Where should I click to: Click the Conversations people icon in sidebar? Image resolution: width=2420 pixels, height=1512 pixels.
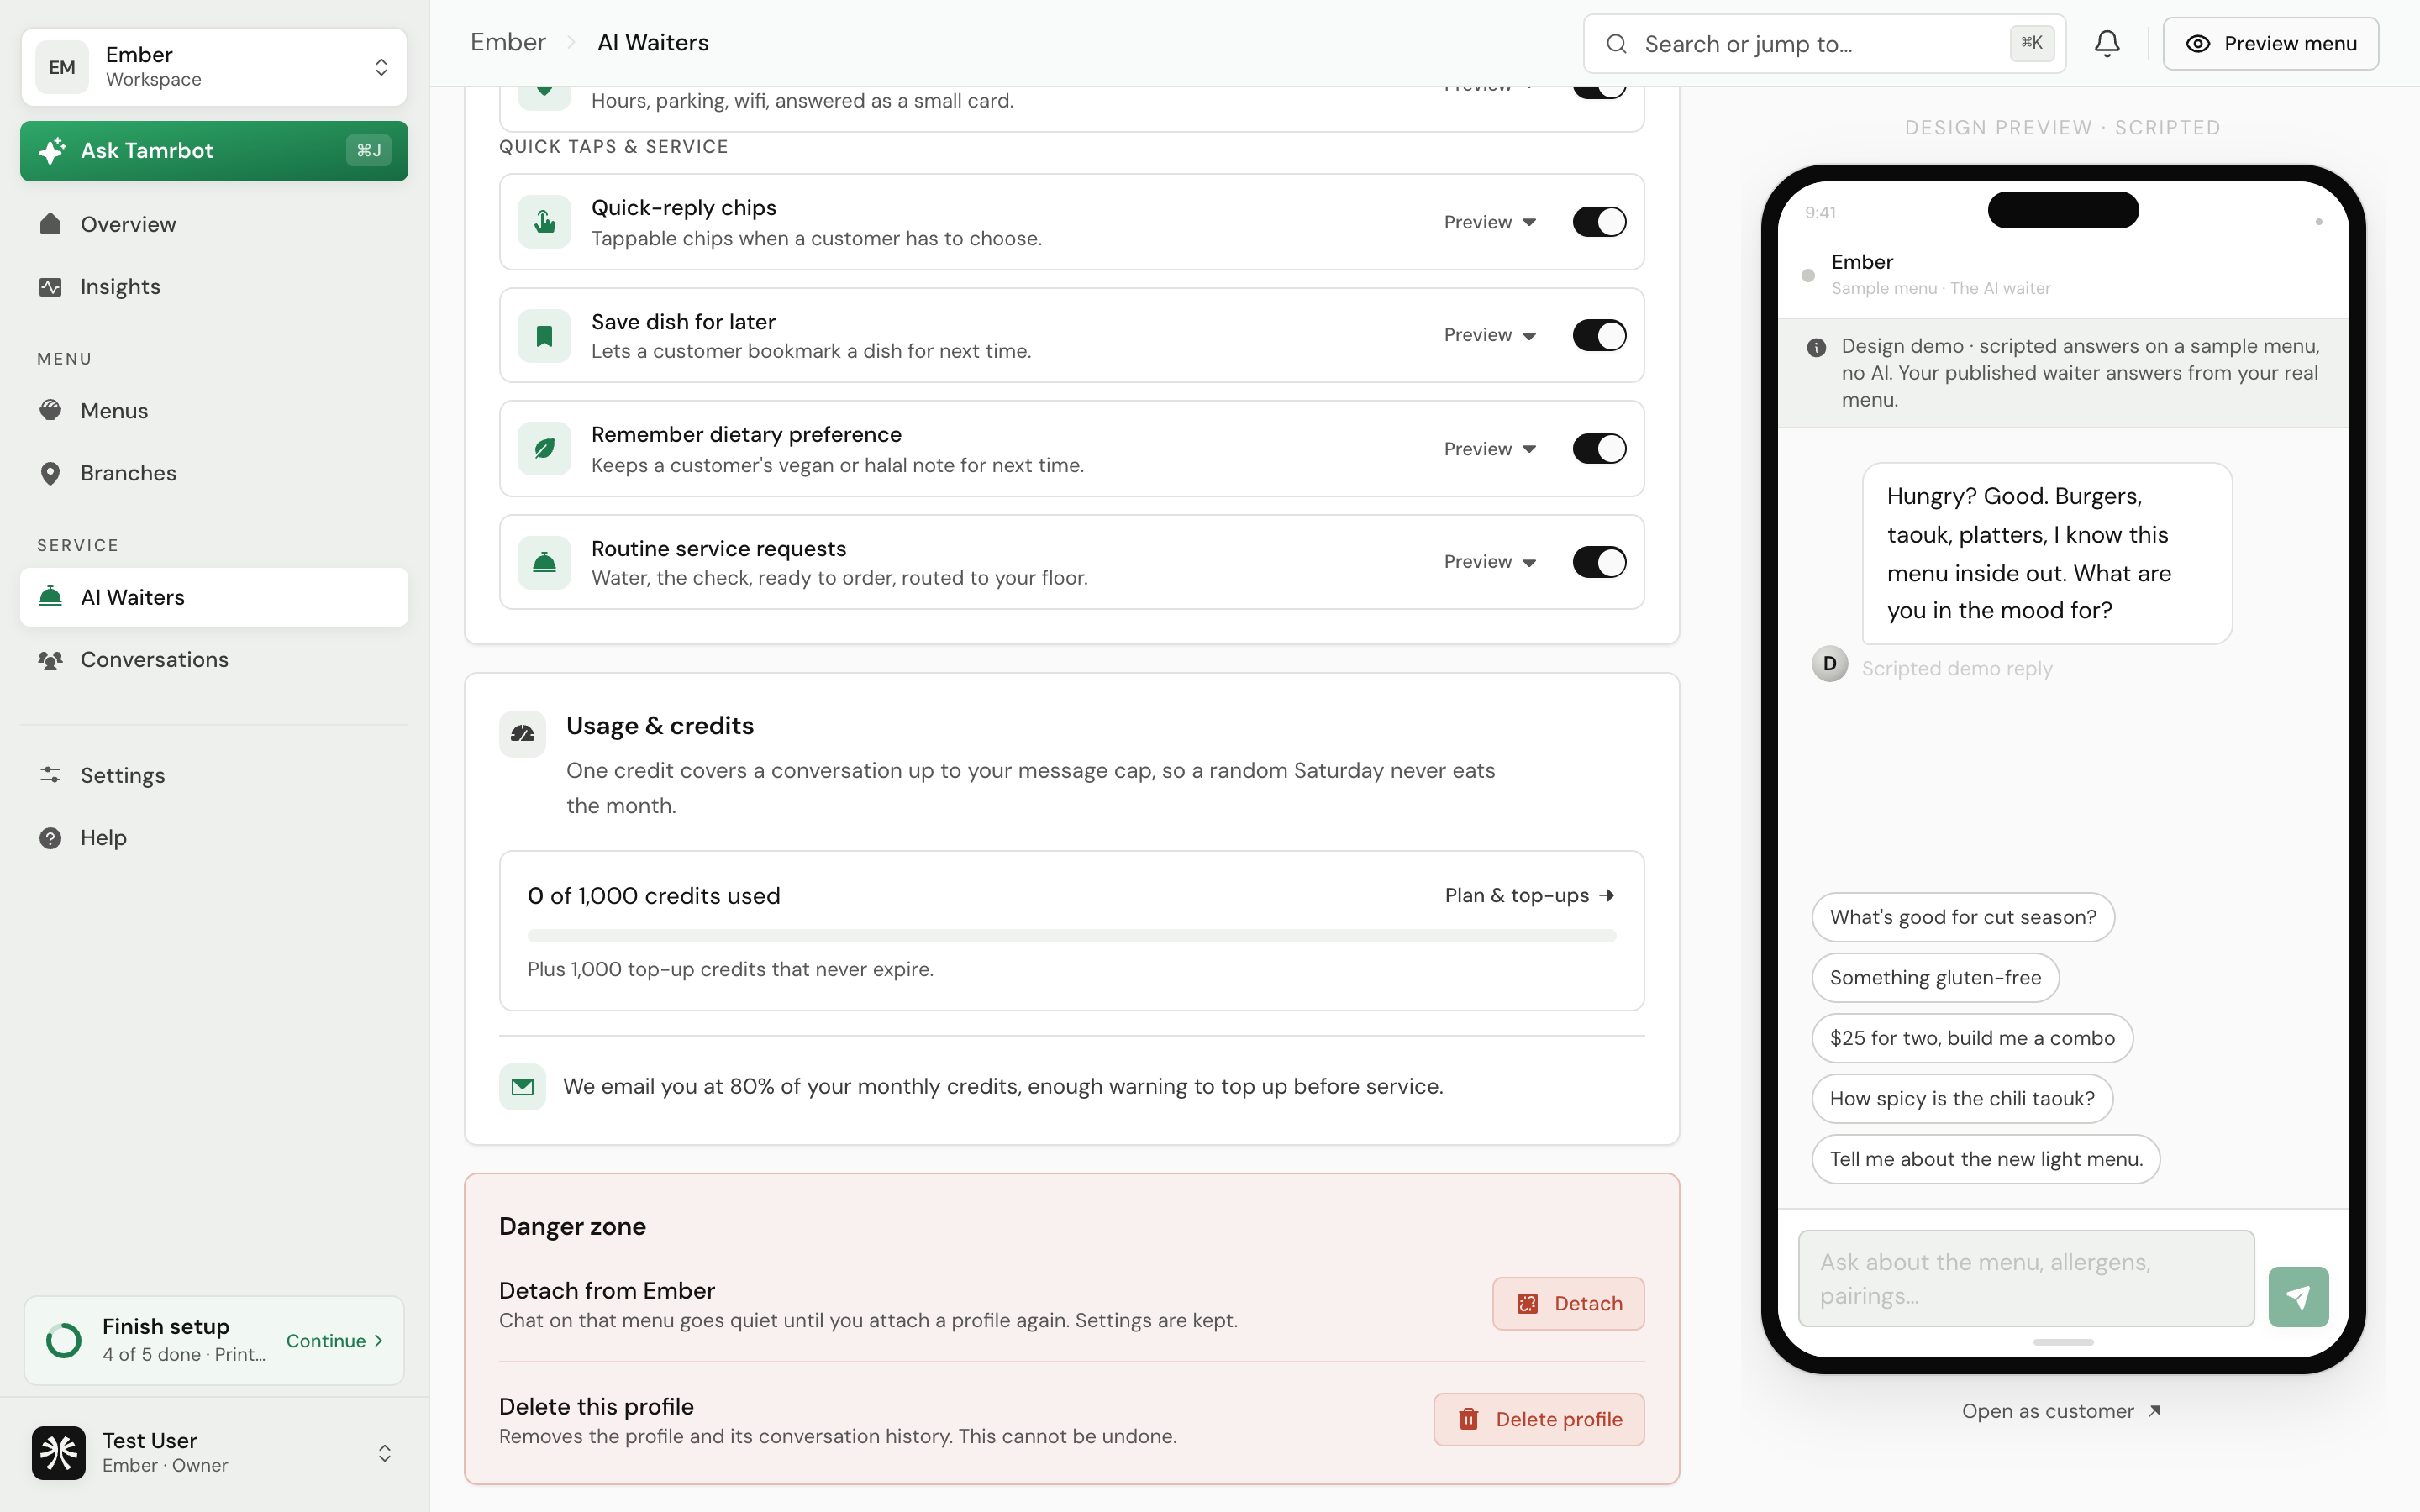tap(50, 660)
